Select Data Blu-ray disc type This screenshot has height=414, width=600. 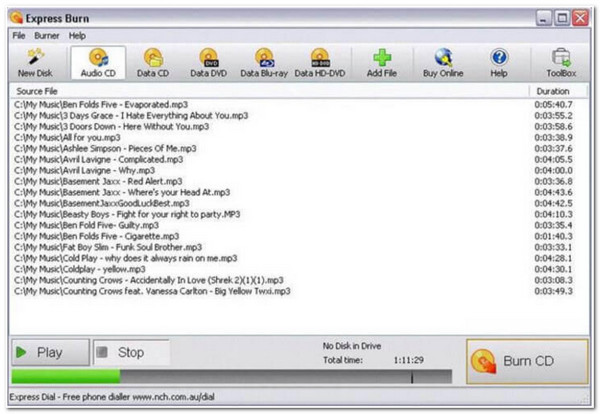264,63
